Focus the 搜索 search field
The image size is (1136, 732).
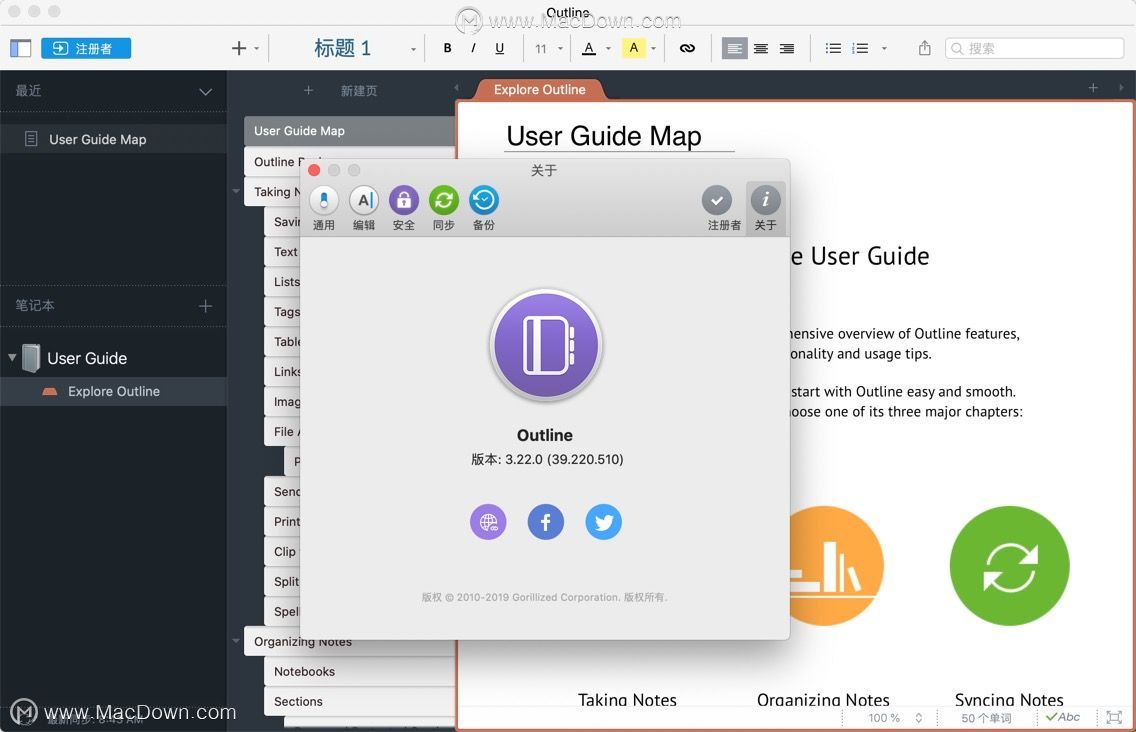pyautogui.click(x=1034, y=49)
